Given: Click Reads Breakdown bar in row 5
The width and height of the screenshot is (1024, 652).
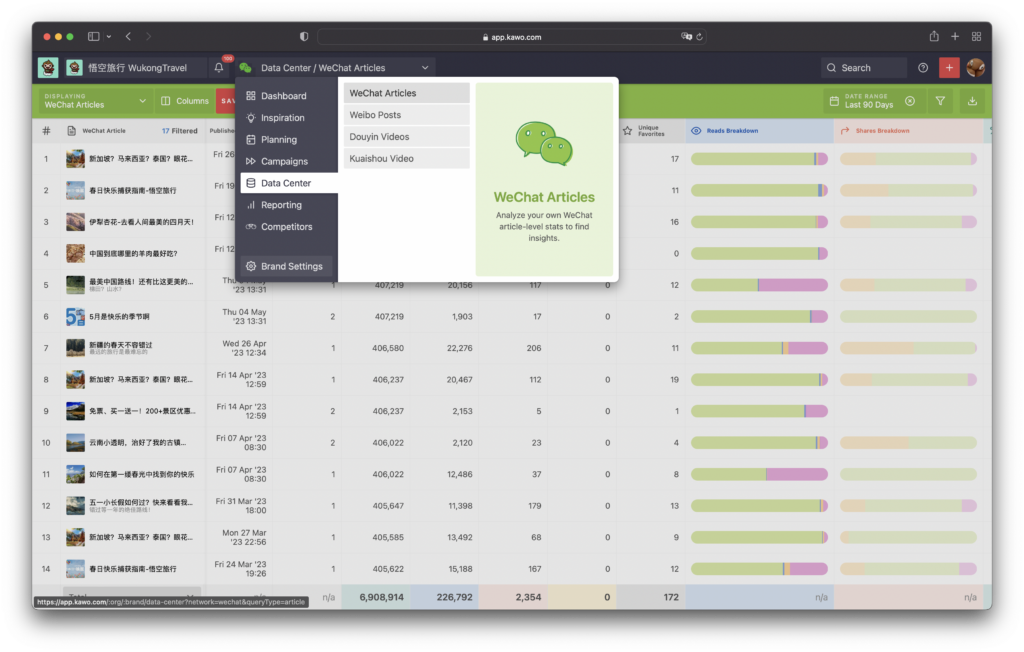Looking at the screenshot, I should [760, 285].
